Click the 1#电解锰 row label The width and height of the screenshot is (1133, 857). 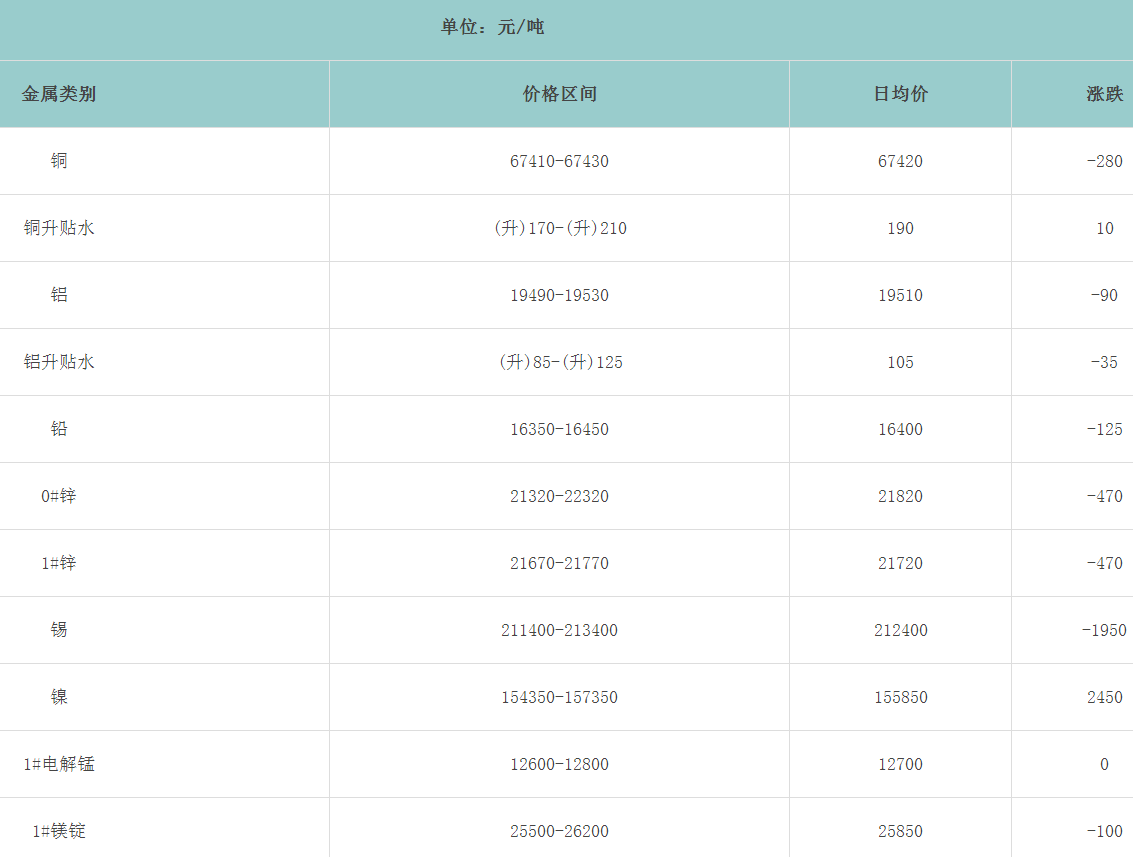59,764
